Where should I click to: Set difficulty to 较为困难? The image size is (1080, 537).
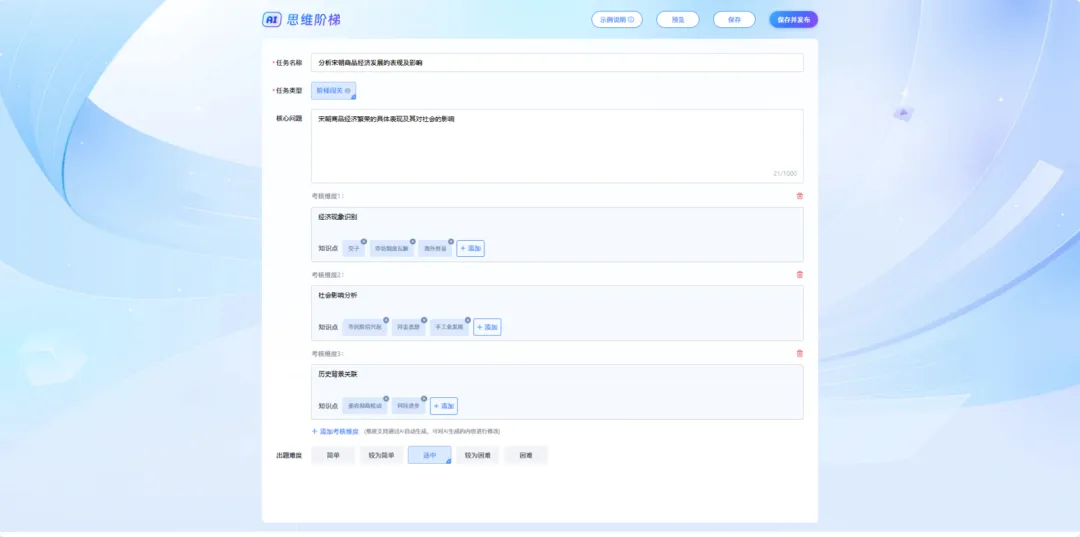click(478, 455)
